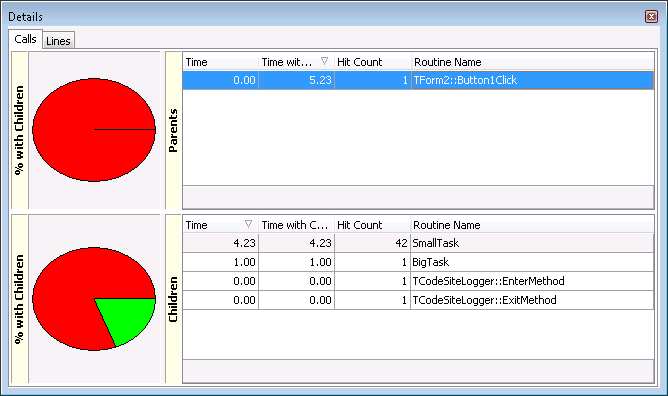Click the Time header in Parents table

coord(221,62)
